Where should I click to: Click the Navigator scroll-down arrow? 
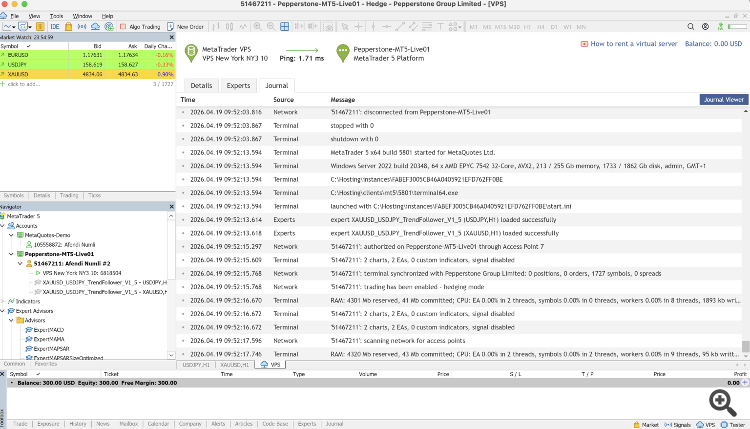[171, 355]
